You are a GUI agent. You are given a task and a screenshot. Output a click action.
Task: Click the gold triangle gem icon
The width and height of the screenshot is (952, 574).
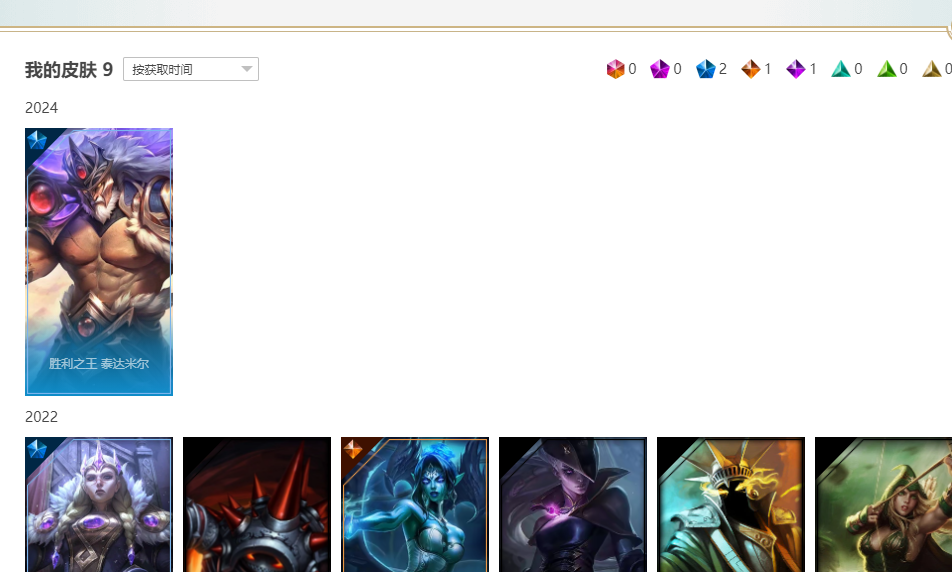[931, 69]
